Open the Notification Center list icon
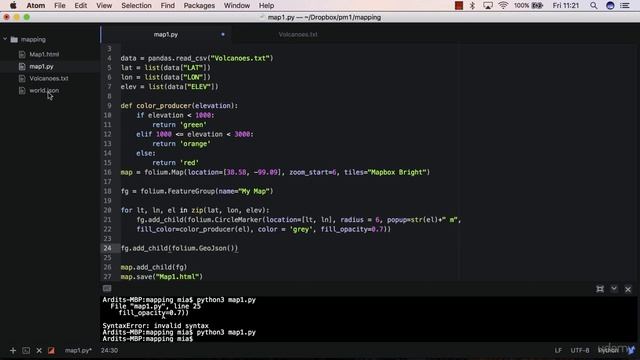640x360 pixels. click(625, 5)
